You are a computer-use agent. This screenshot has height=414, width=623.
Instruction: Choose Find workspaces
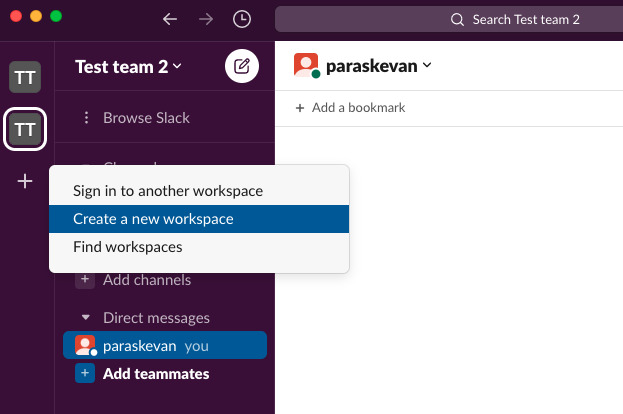199,247
